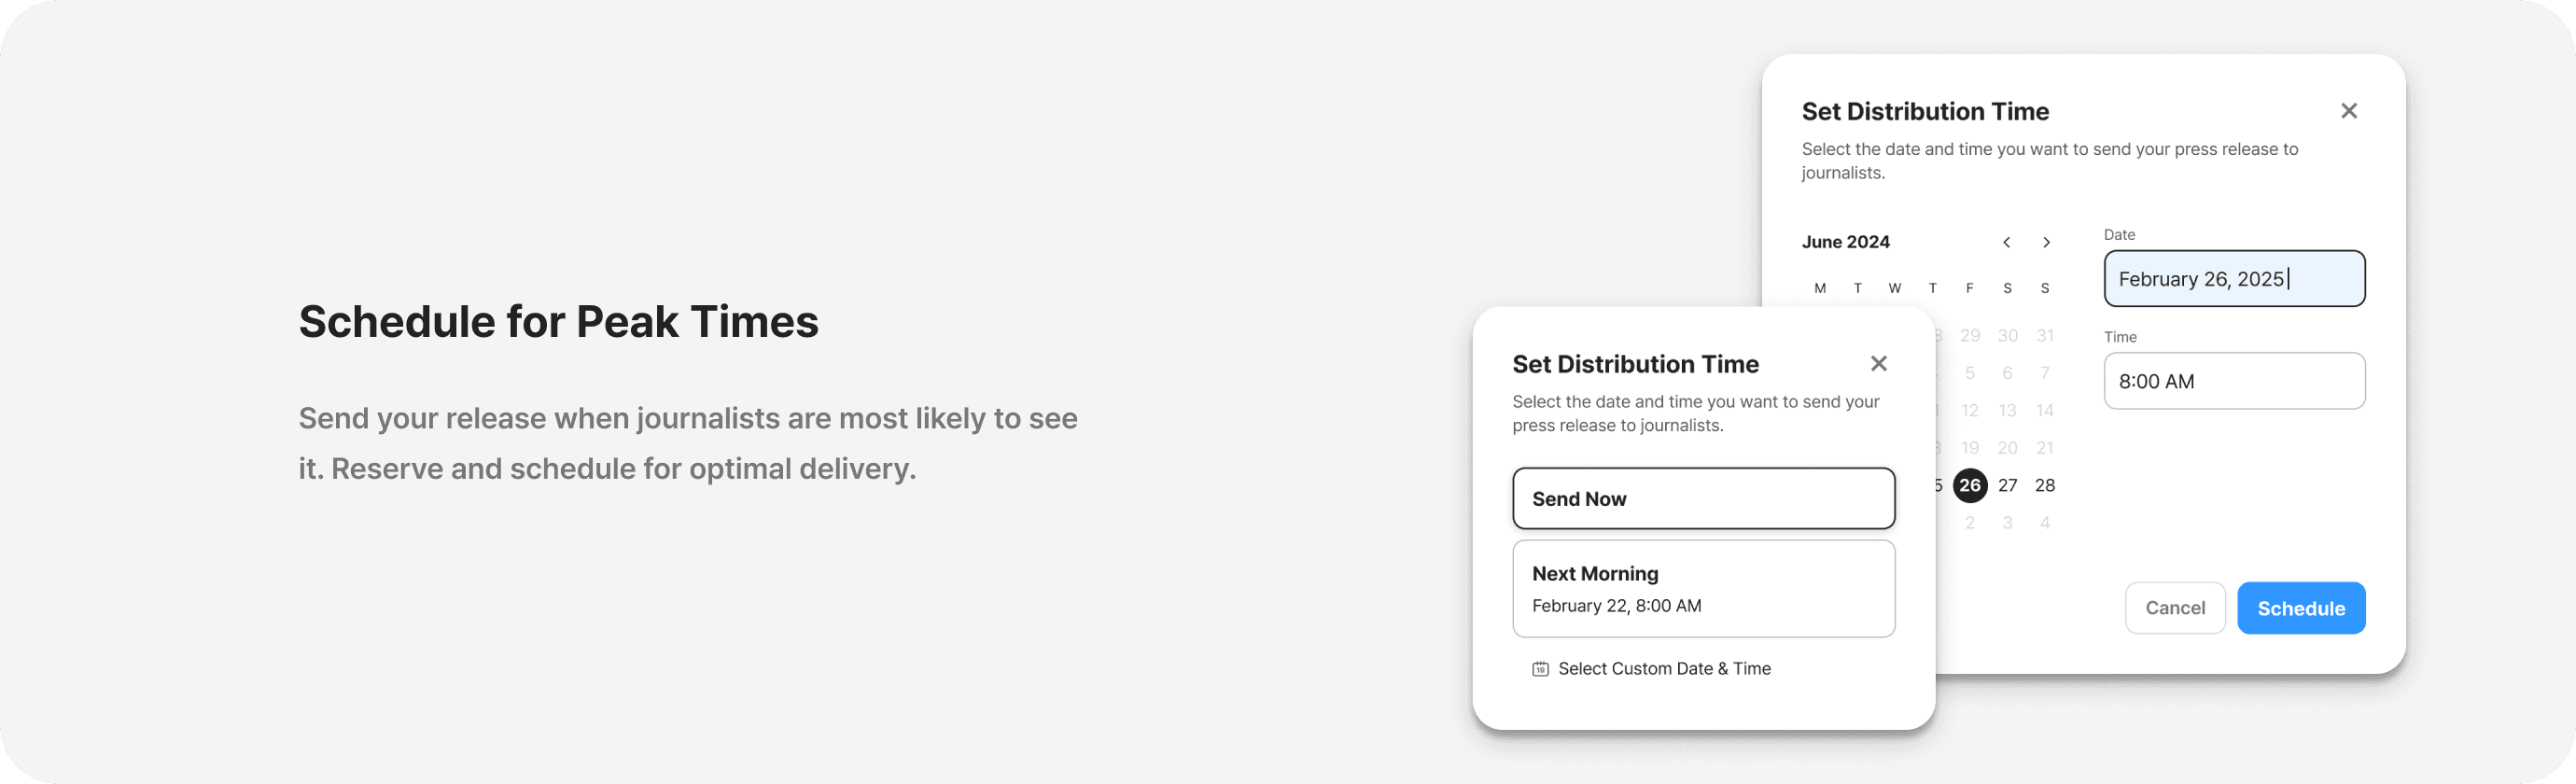Pick day 28 in the calendar
This screenshot has height=784, width=2576.
[2045, 486]
